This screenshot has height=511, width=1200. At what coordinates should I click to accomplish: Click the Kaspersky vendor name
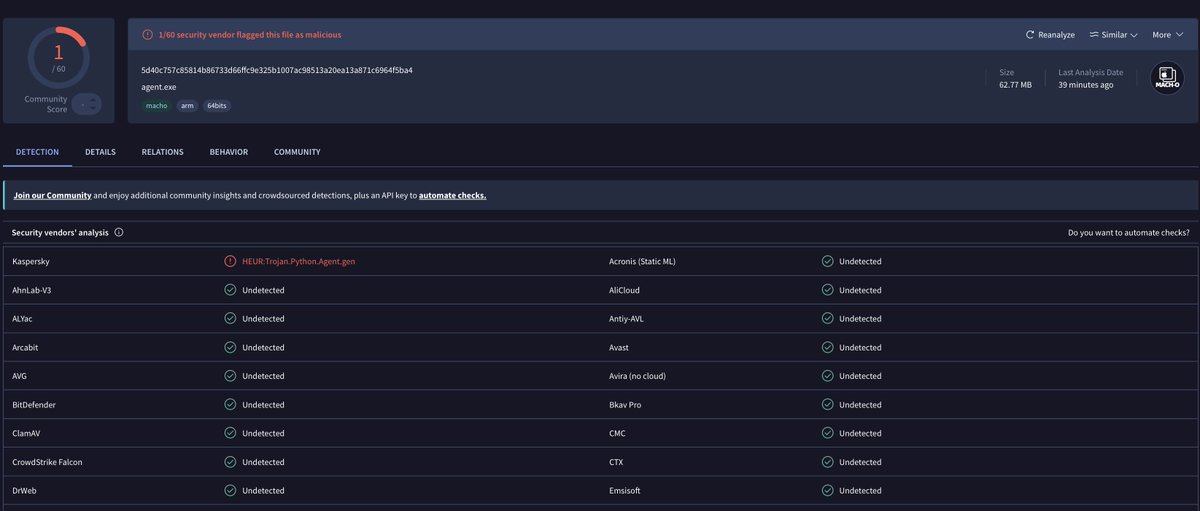tap(31, 261)
